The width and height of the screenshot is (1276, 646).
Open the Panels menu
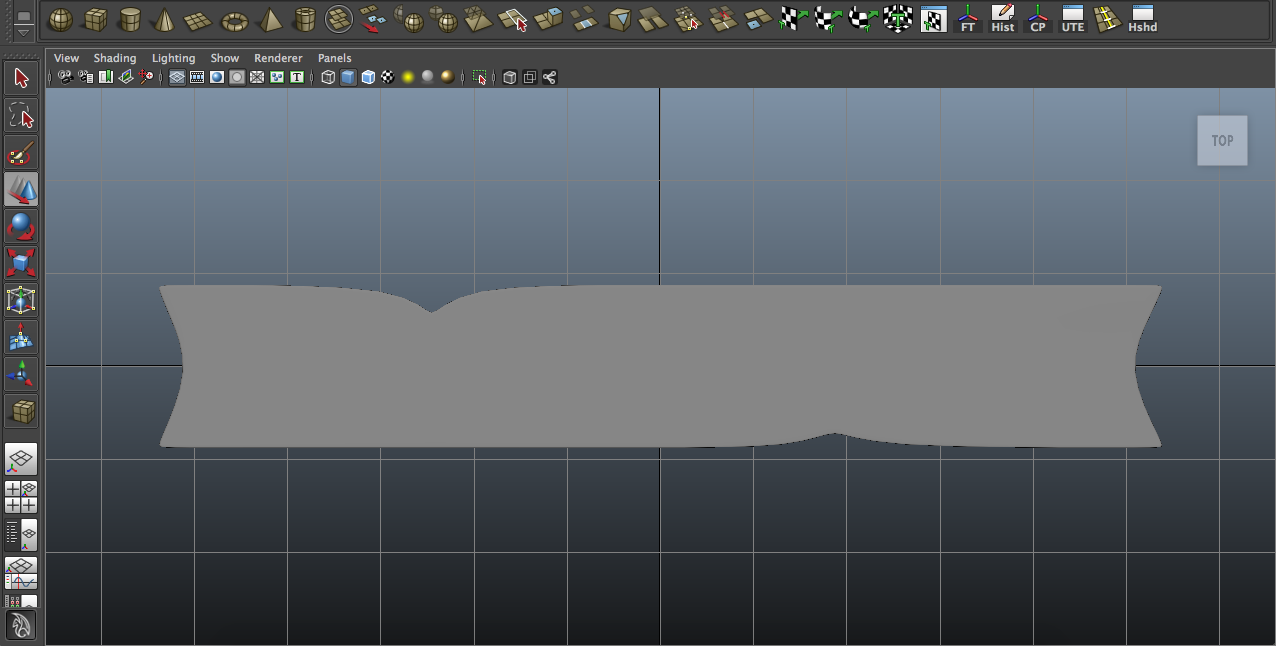click(x=335, y=58)
